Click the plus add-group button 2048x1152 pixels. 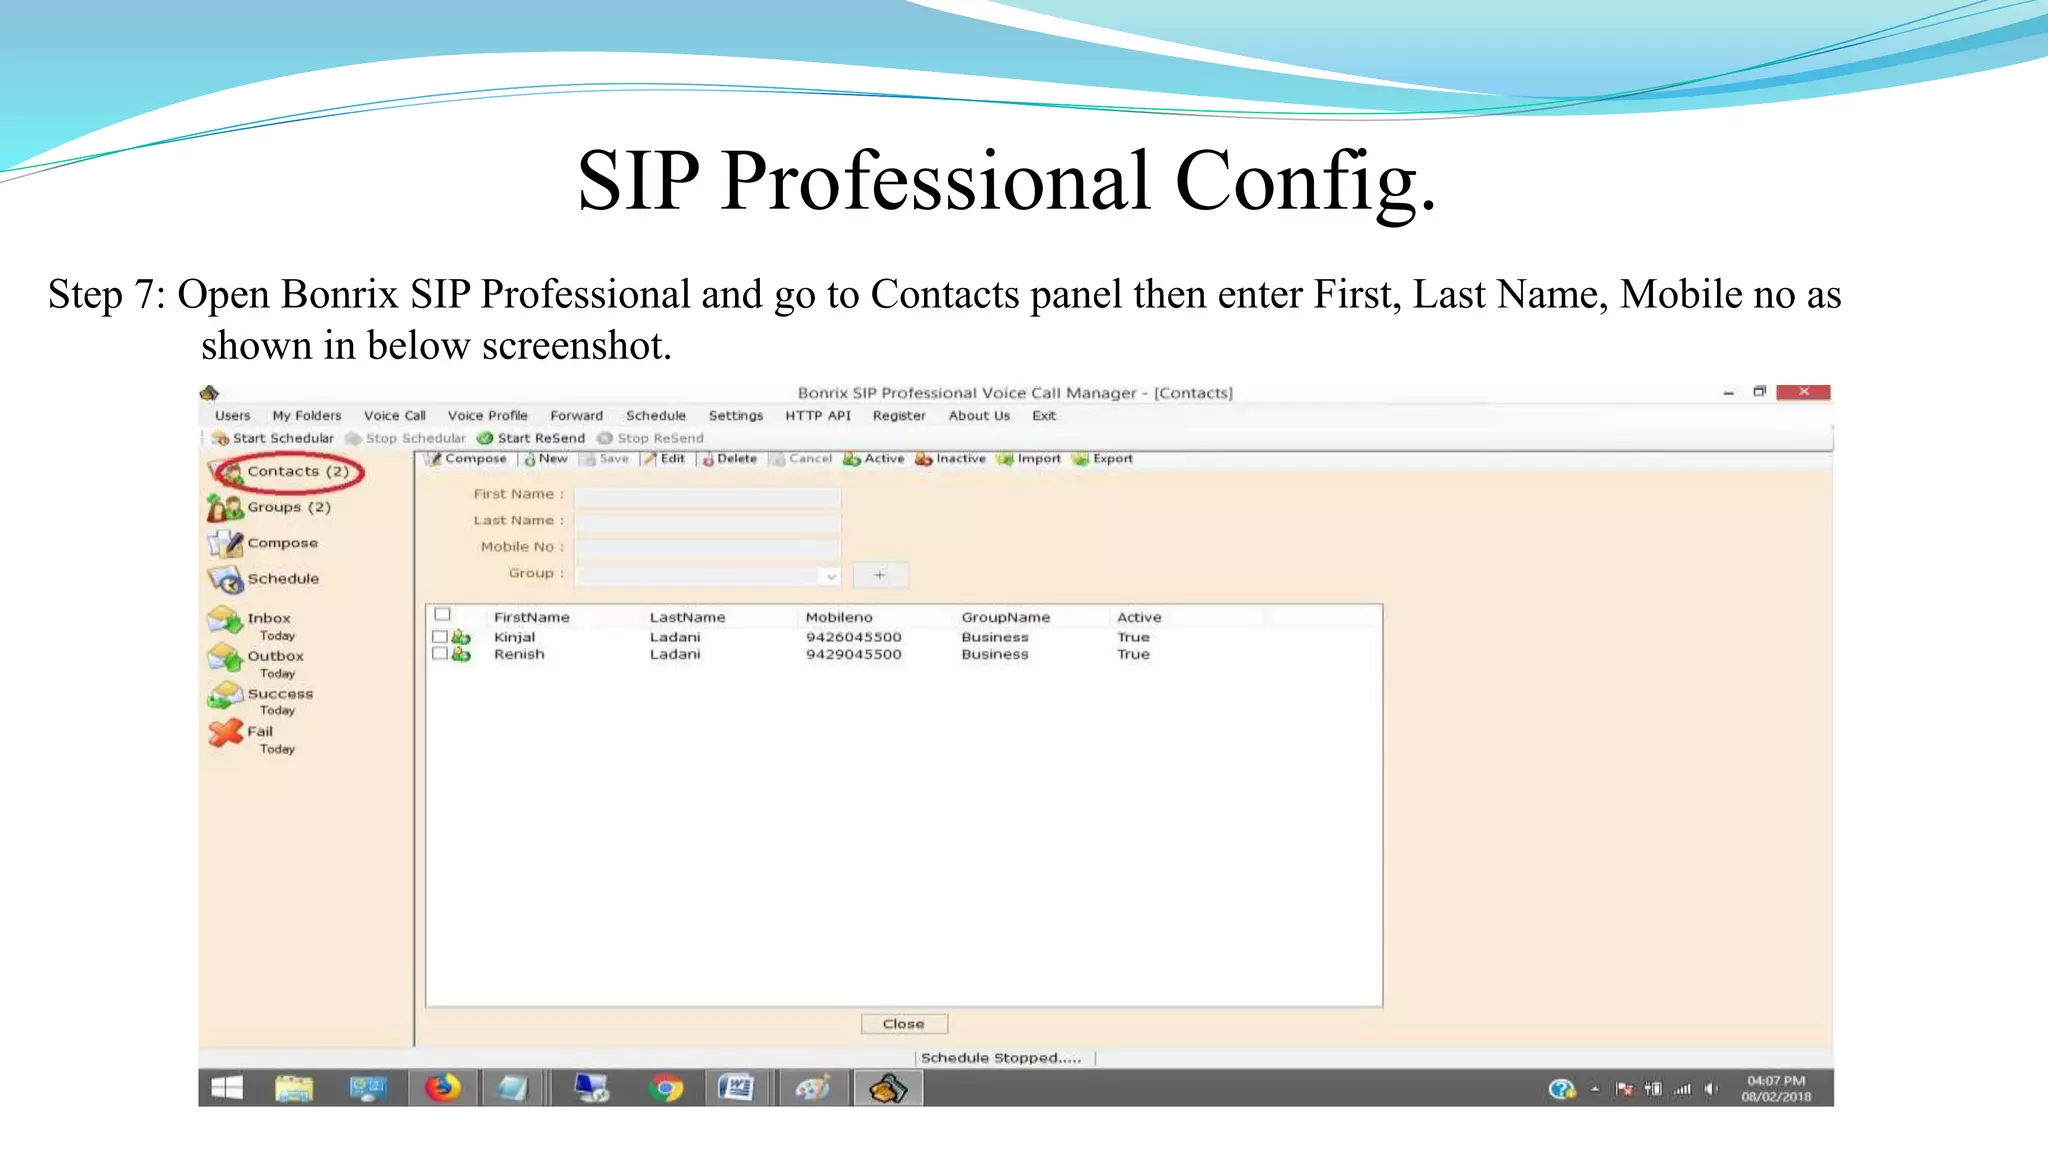(x=880, y=575)
